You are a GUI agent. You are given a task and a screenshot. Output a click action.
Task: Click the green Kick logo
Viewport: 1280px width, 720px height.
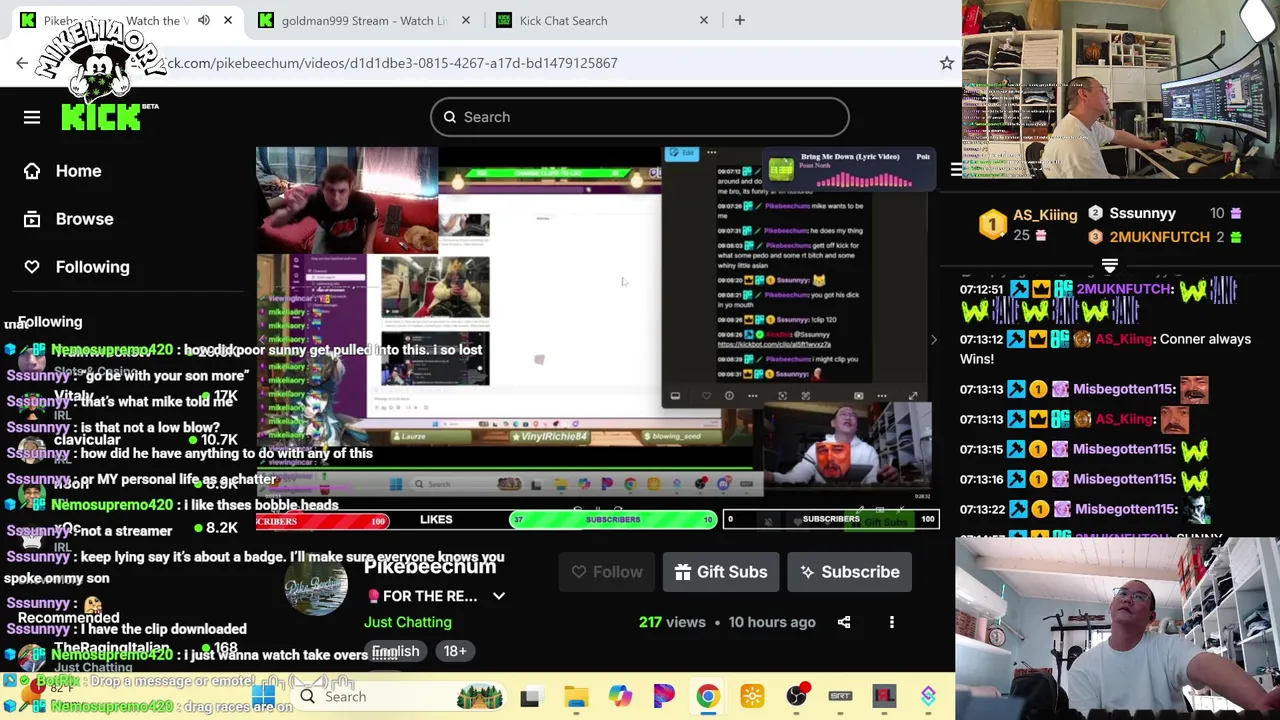100,117
